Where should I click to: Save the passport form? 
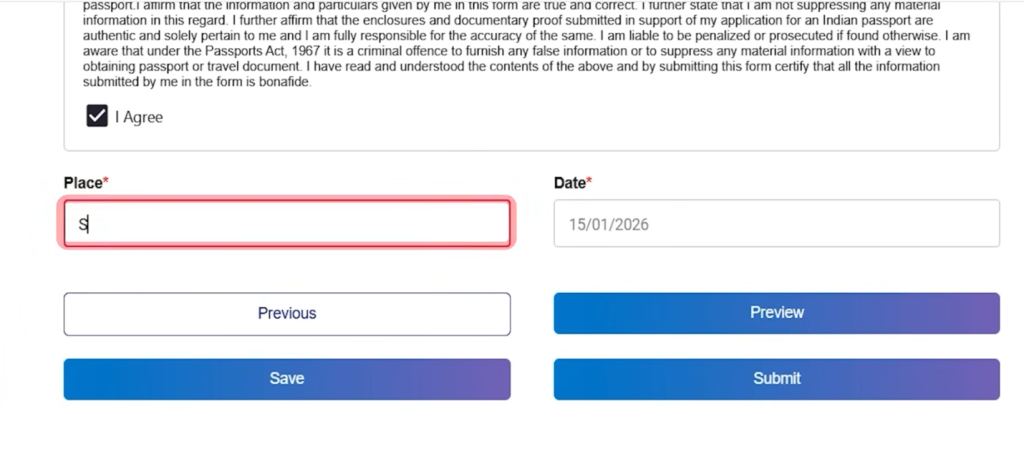tap(287, 379)
